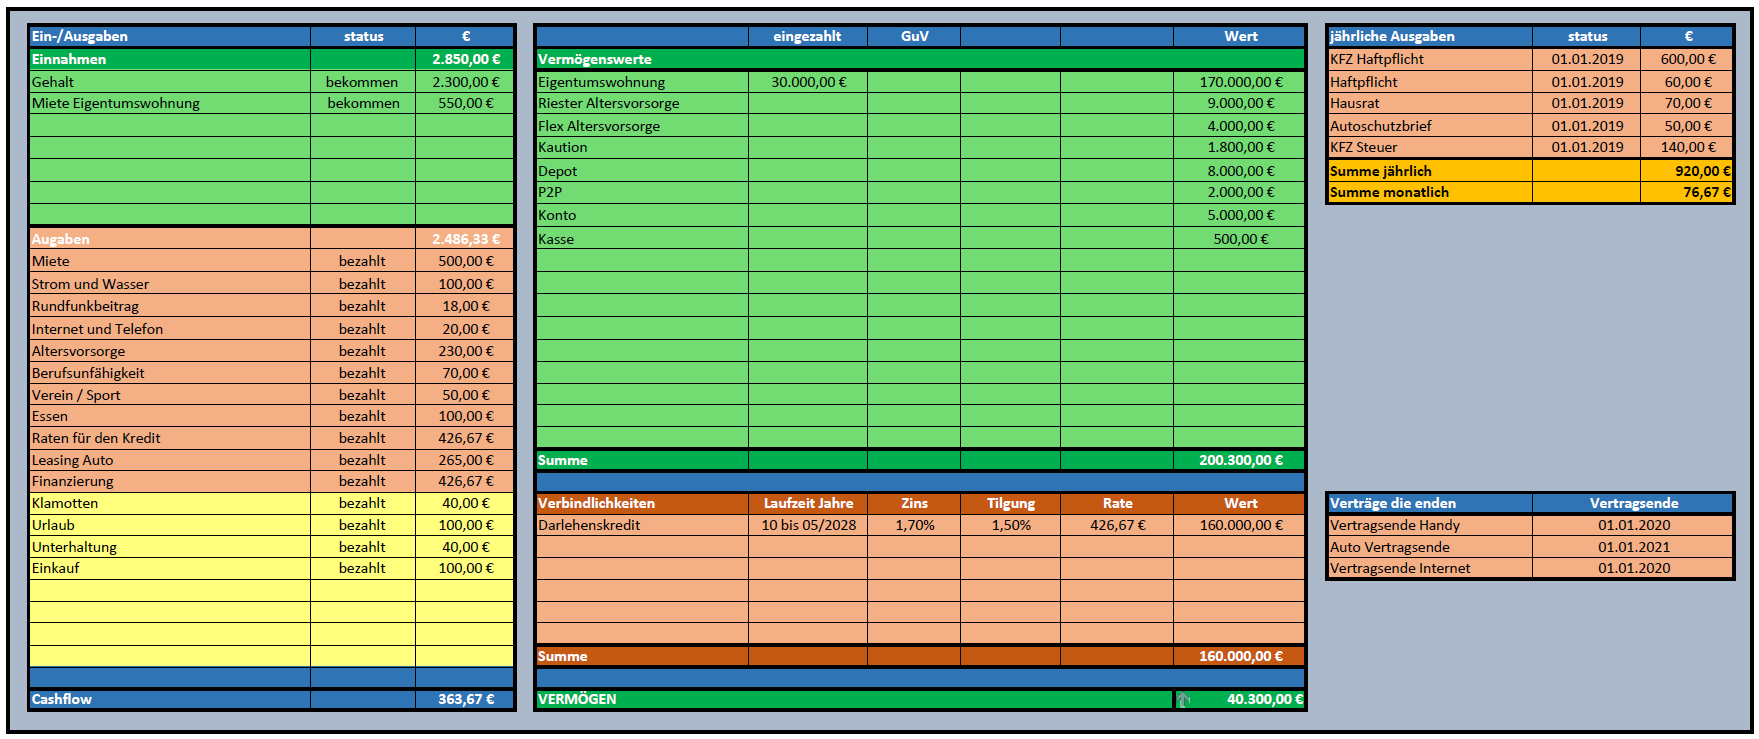This screenshot has width=1759, height=739.
Task: Click the Kaution asset label
Action: coord(562,147)
